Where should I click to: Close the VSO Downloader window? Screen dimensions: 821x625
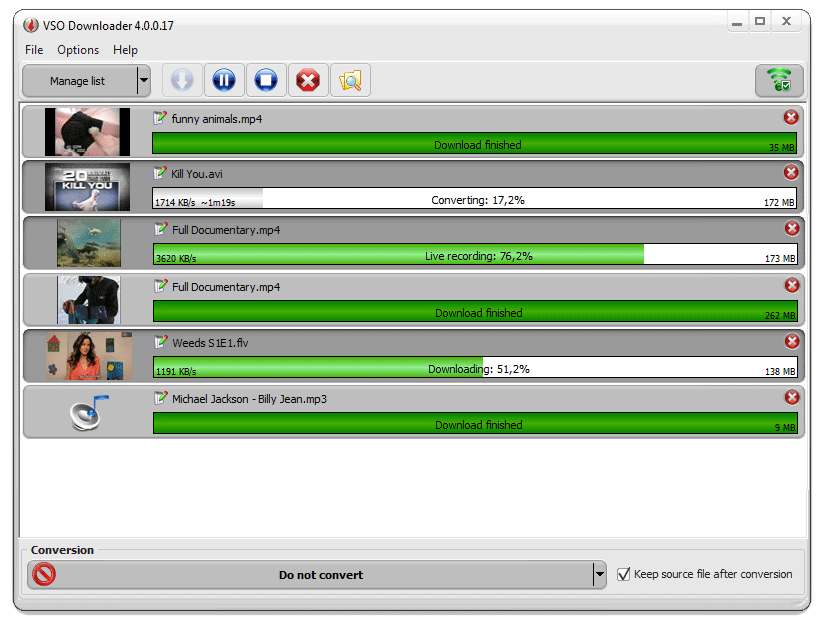tap(786, 21)
